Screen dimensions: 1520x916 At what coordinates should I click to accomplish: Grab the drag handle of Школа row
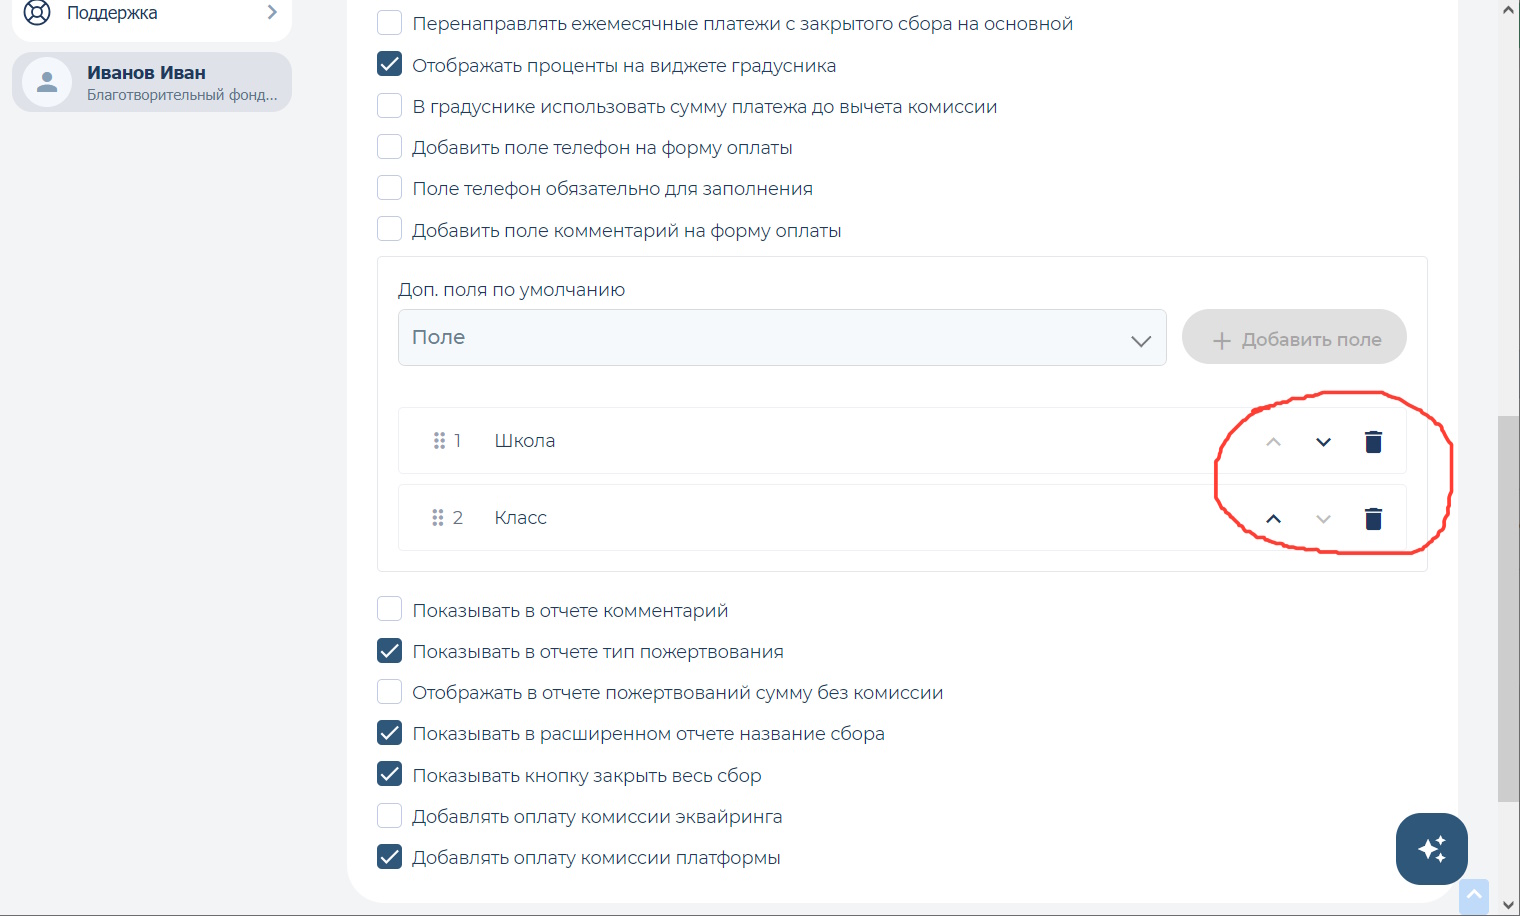click(439, 441)
